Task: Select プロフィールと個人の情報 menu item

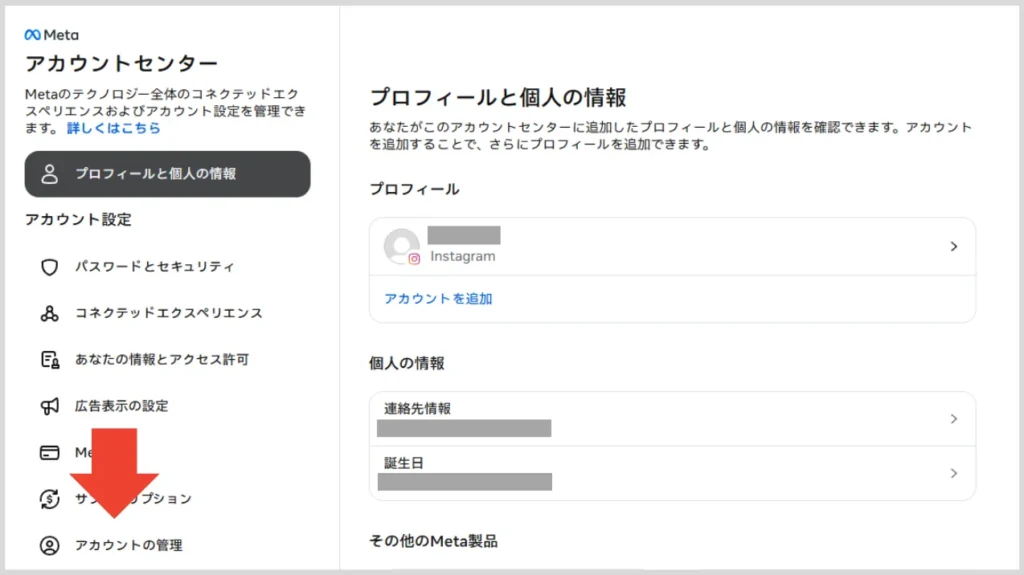Action: click(167, 174)
